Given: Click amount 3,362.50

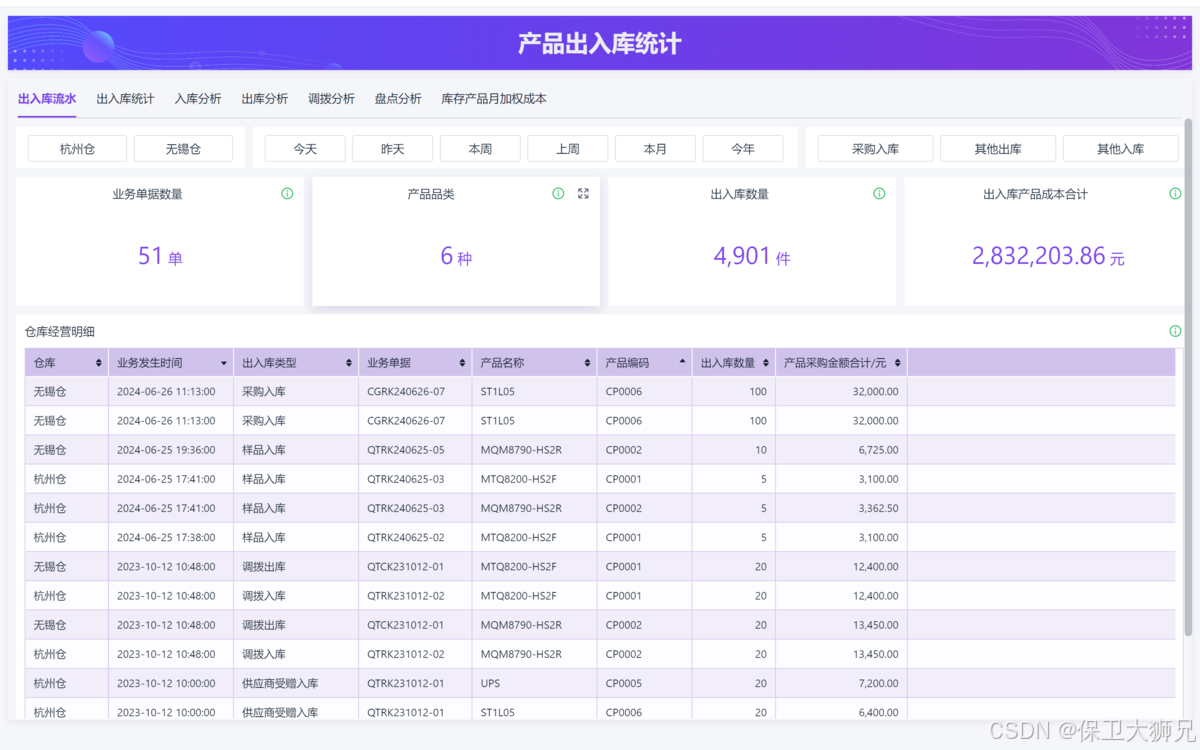Looking at the screenshot, I should click(878, 508).
